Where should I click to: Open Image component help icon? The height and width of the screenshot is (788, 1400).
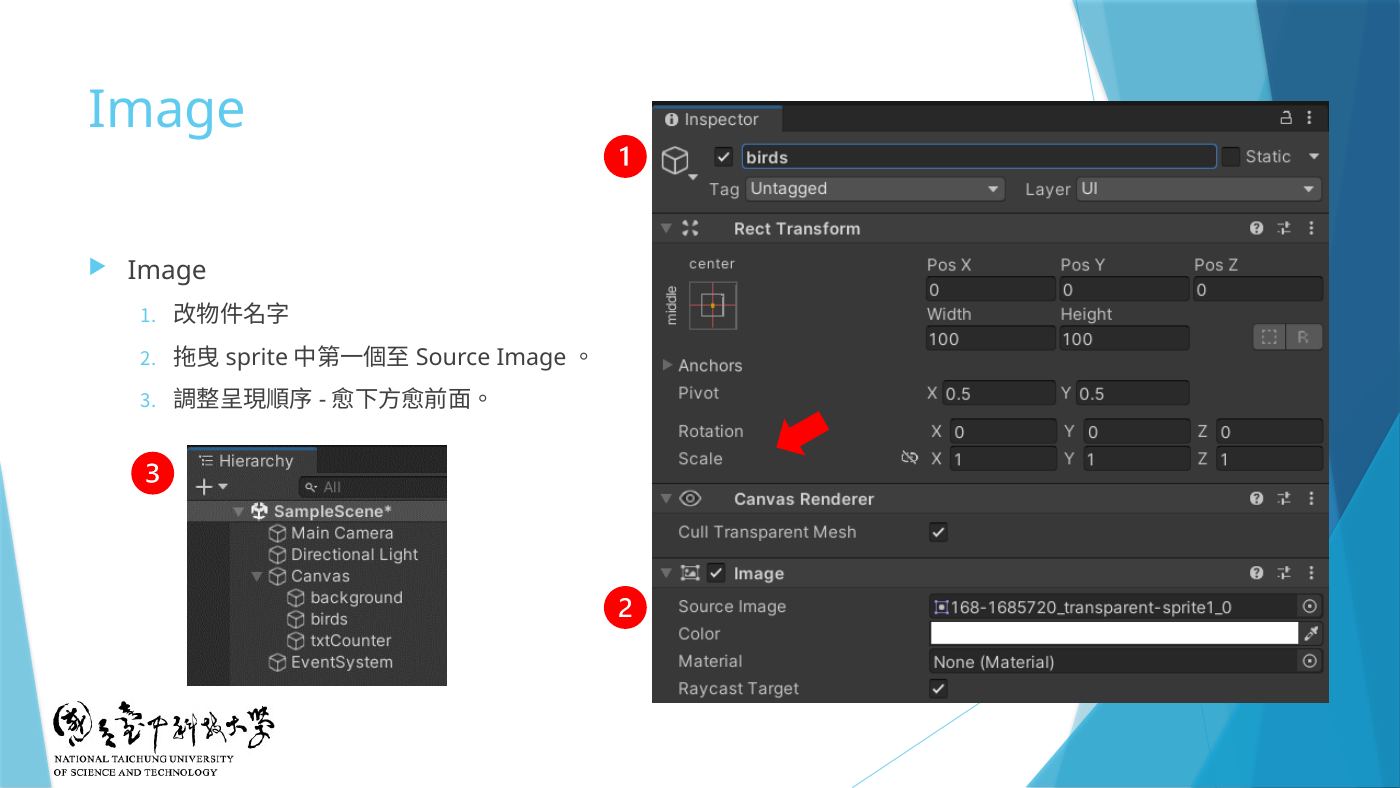pyautogui.click(x=1257, y=573)
